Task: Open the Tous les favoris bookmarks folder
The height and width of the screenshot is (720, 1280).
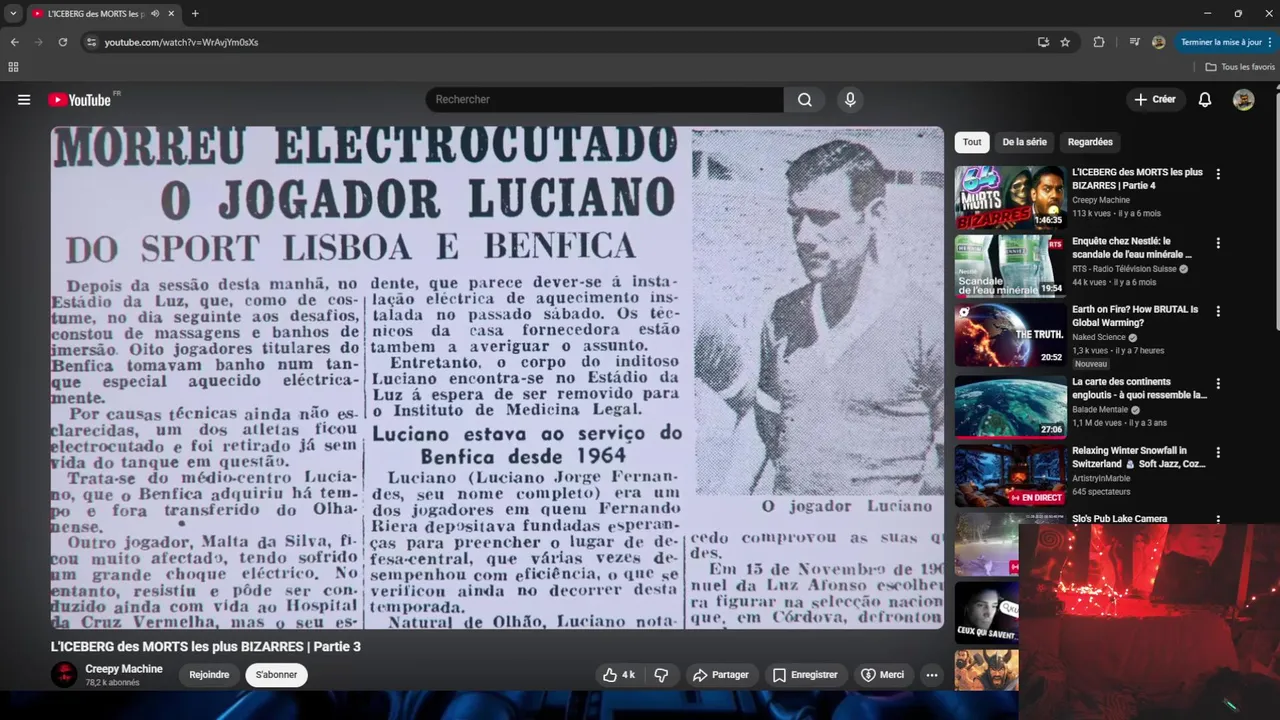Action: [x=1240, y=67]
